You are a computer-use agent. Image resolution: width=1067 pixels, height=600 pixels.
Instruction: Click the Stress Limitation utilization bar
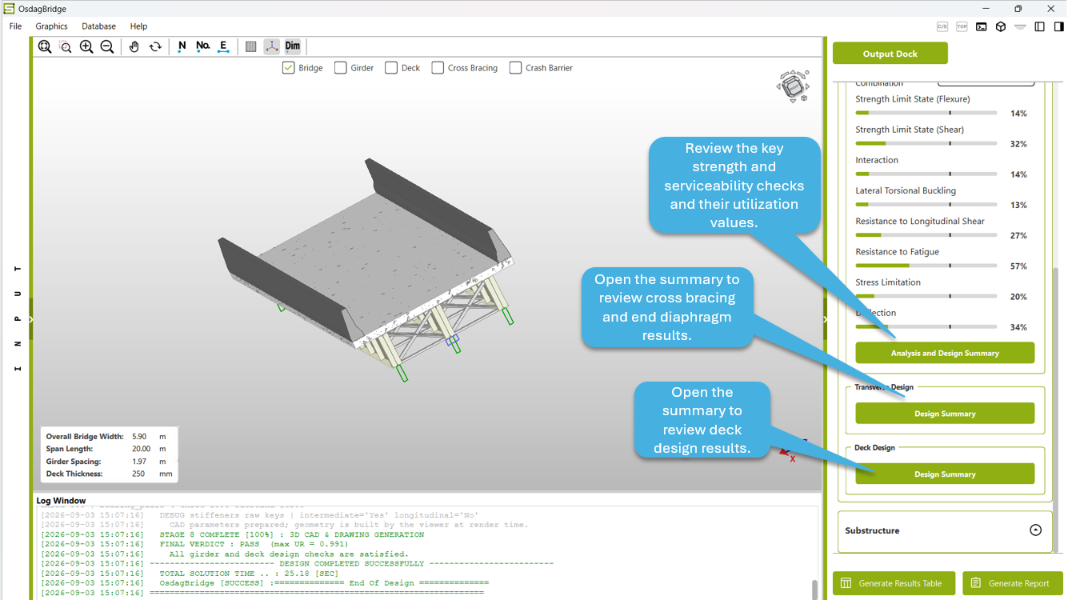[926, 296]
